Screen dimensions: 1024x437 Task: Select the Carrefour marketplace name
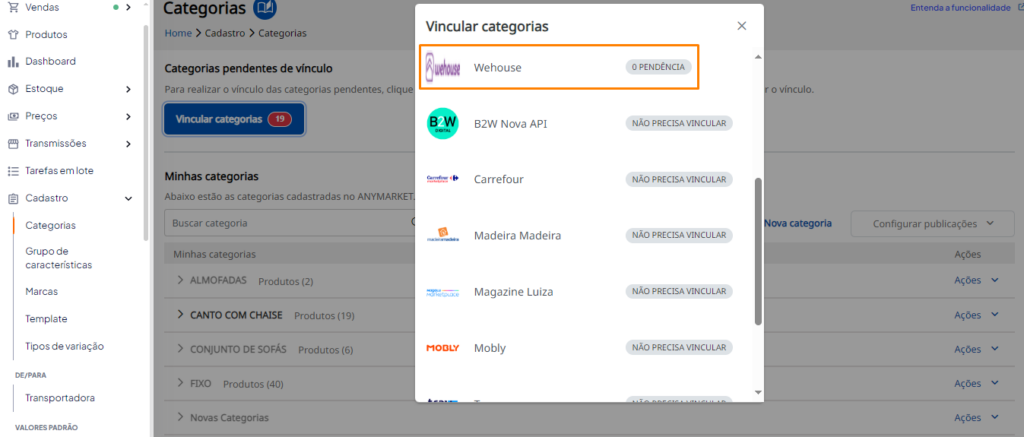[498, 179]
